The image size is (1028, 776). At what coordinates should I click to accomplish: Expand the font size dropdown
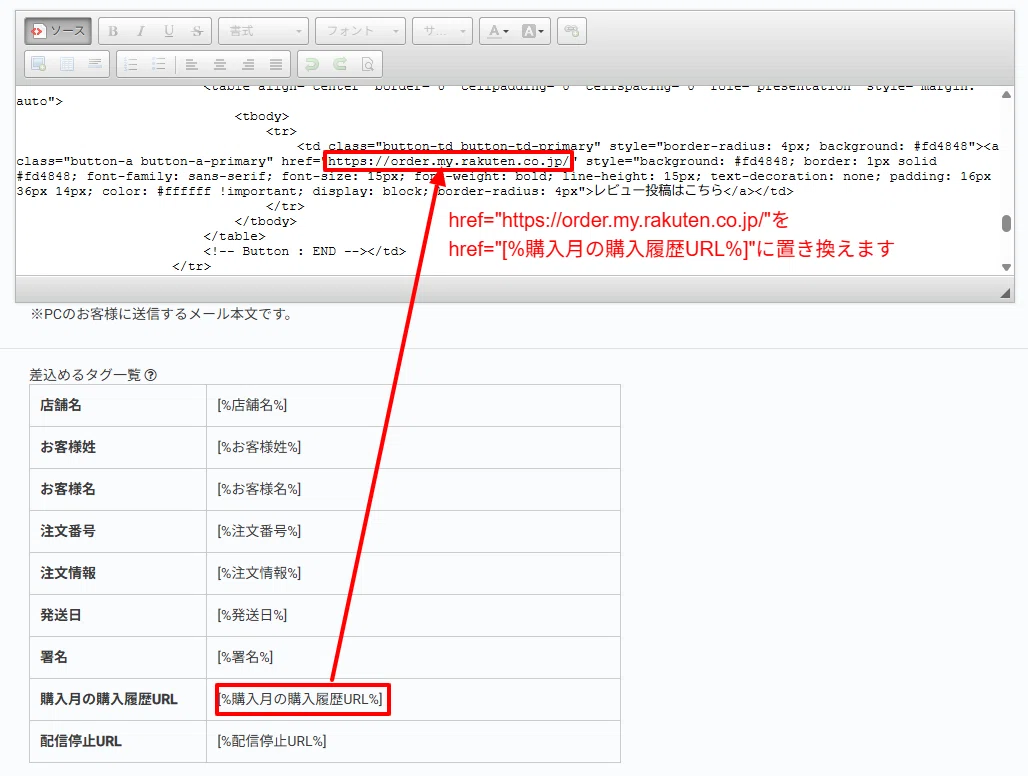[x=443, y=31]
